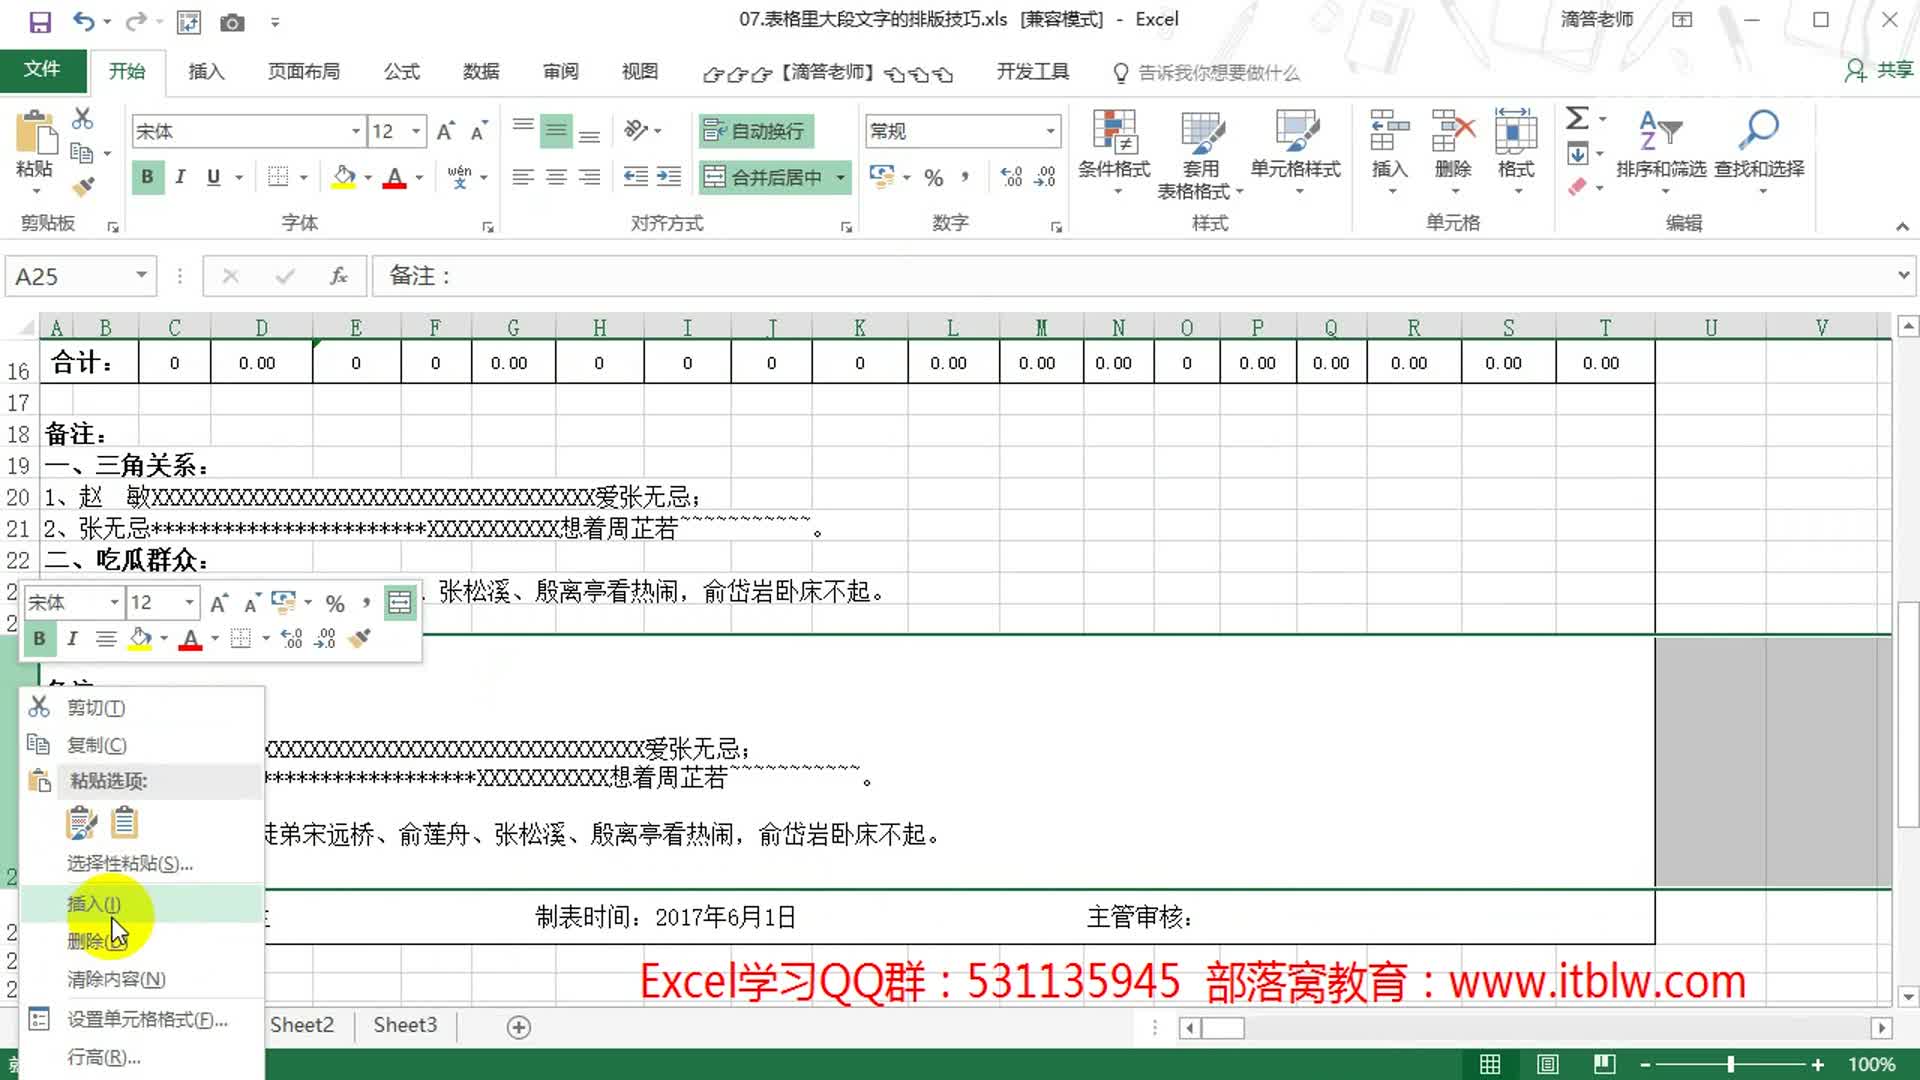1920x1080 pixels.
Task: Click the 共享 (Share) button
Action: point(1878,70)
